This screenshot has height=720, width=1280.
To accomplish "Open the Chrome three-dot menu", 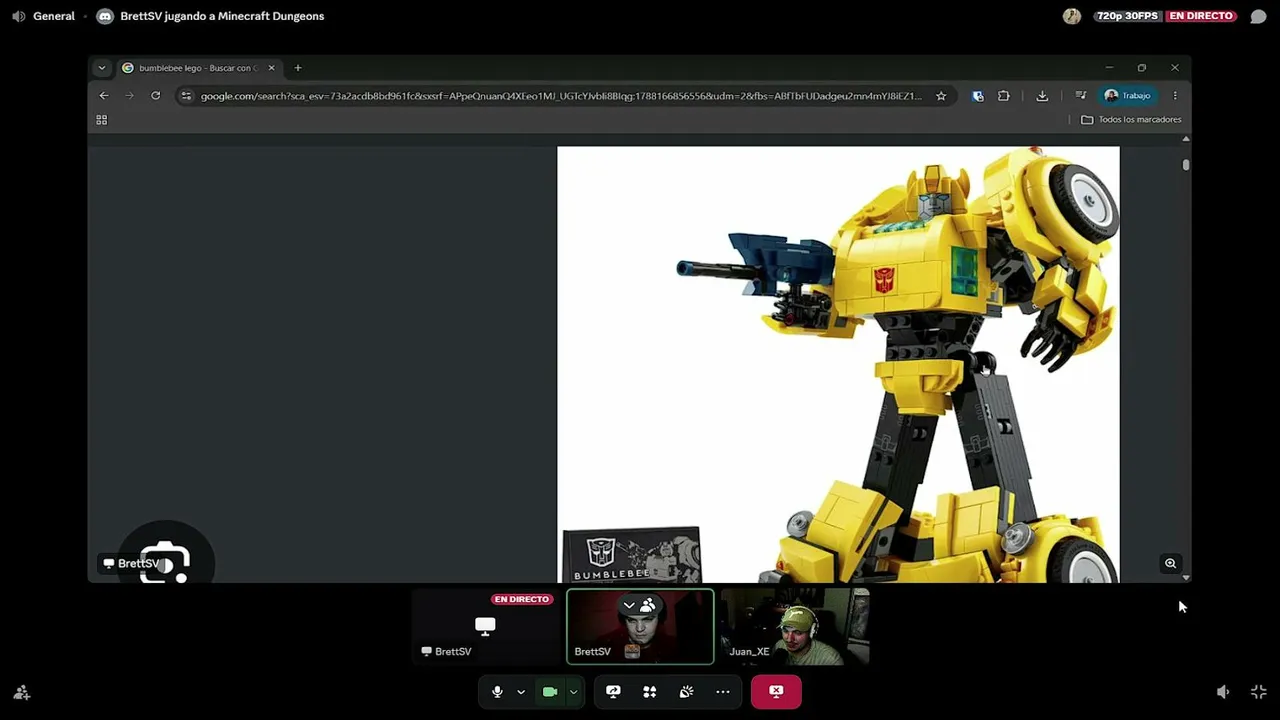I will [x=1175, y=96].
